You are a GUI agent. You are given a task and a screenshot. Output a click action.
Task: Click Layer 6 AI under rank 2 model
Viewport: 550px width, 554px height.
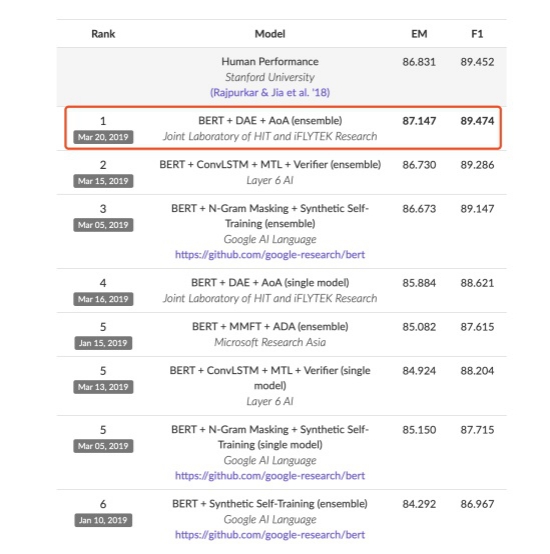(x=270, y=181)
